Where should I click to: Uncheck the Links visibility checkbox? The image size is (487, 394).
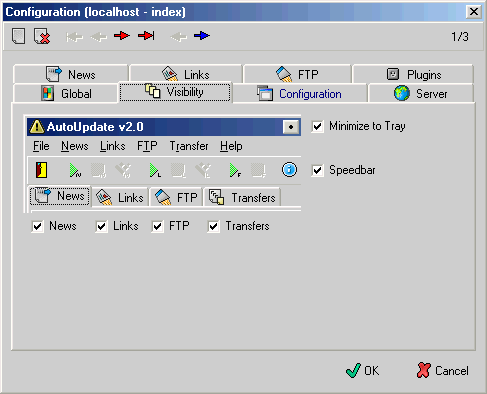[x=101, y=226]
